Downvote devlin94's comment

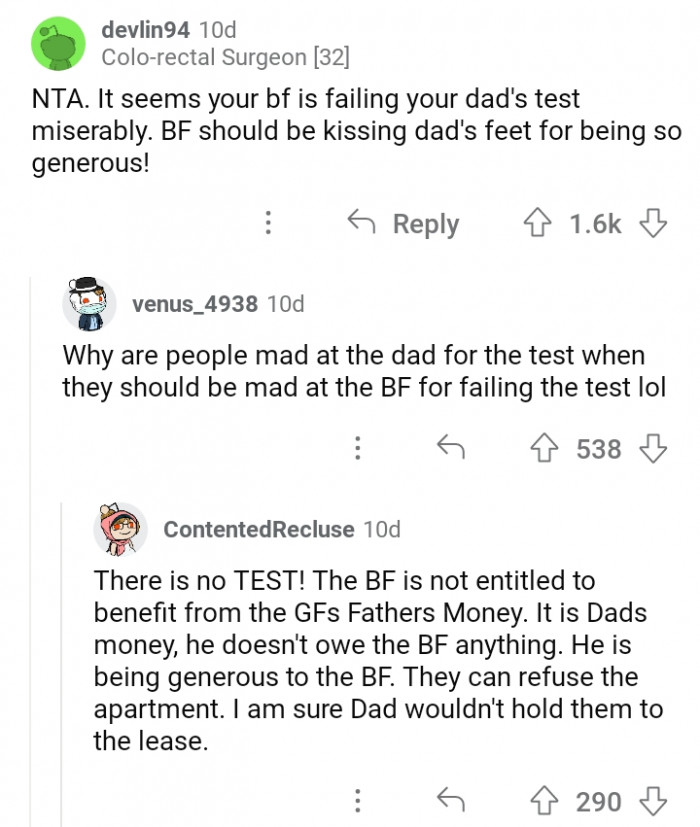pyautogui.click(x=655, y=224)
